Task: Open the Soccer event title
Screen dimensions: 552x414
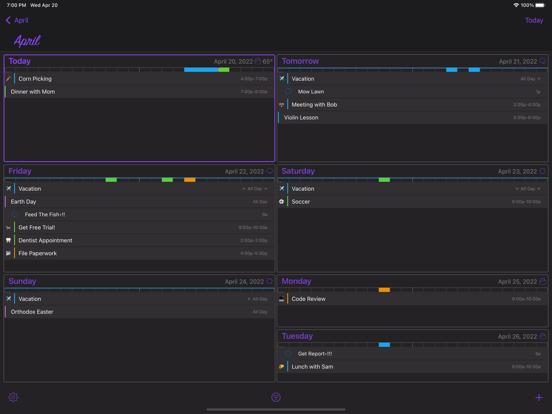Action: [x=301, y=201]
